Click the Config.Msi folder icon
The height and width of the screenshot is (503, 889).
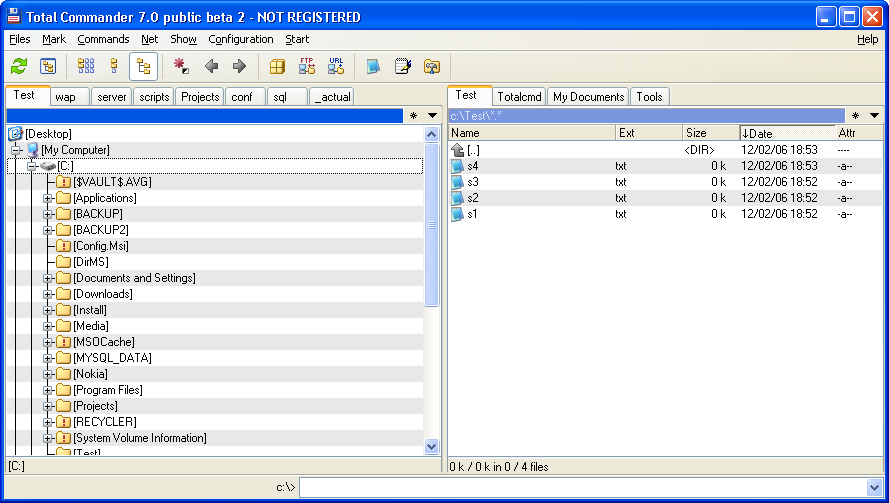click(x=64, y=246)
